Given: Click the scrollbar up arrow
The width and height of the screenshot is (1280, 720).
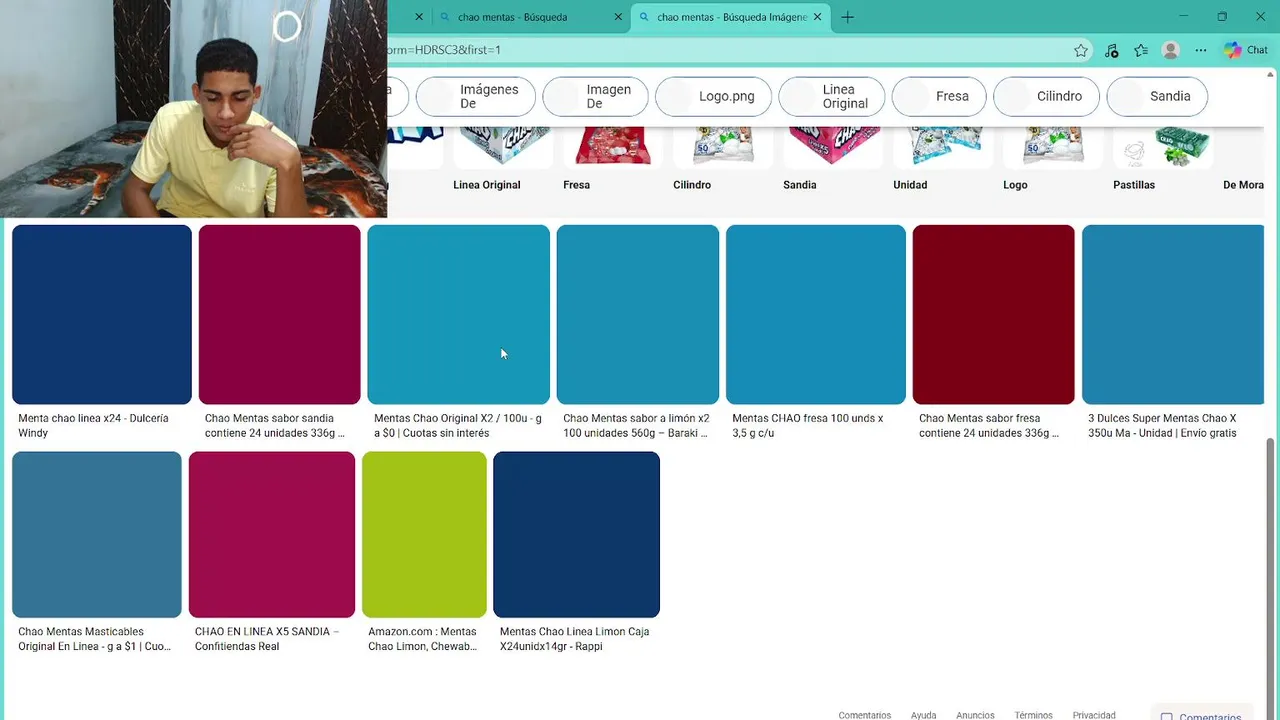Looking at the screenshot, I should tap(1272, 75).
